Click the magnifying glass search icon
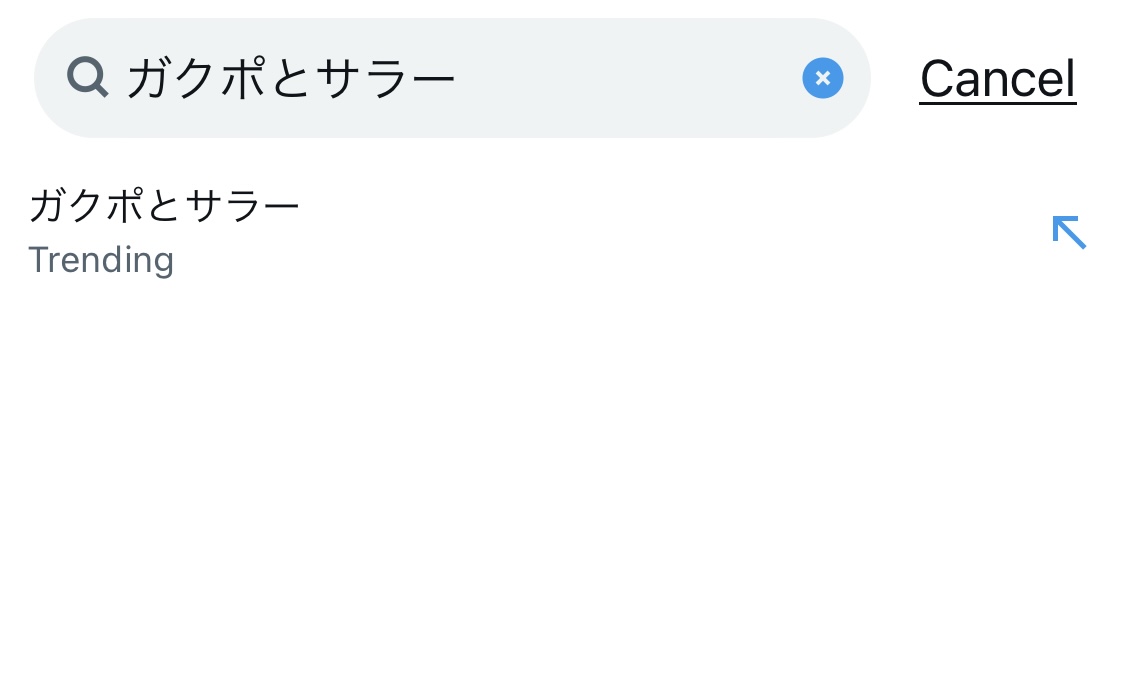 [x=88, y=77]
